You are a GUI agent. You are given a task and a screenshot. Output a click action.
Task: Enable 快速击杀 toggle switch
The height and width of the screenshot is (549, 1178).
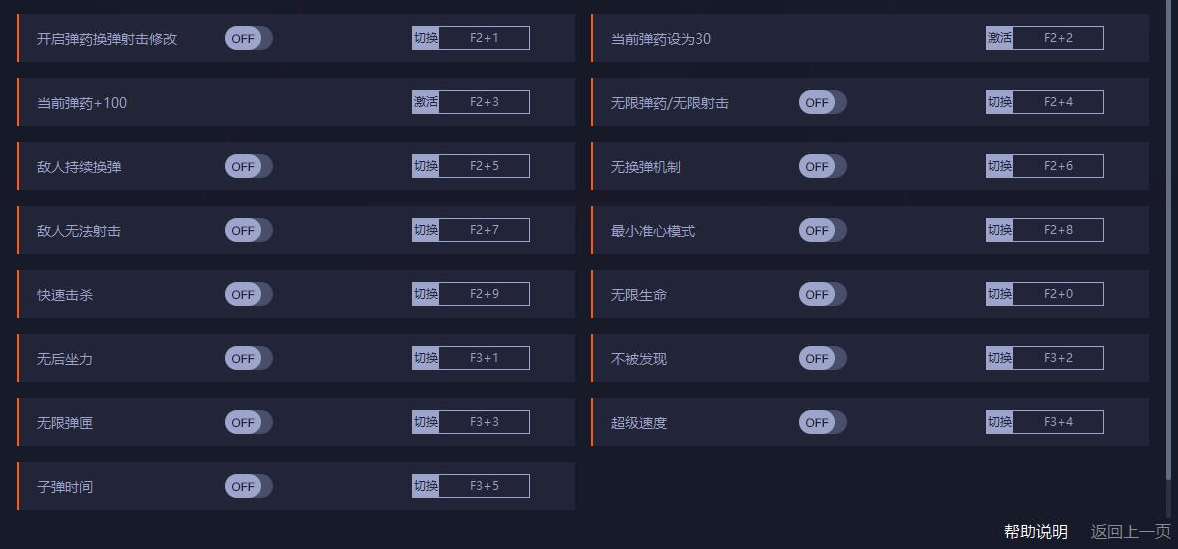pos(248,294)
